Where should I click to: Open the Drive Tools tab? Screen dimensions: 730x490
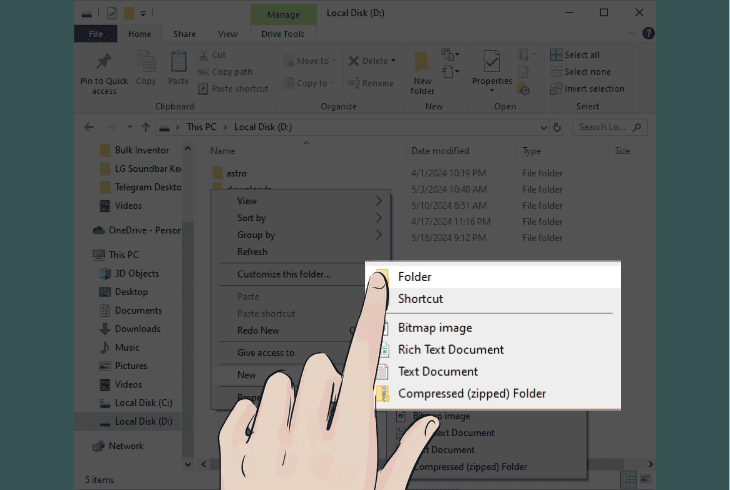283,34
